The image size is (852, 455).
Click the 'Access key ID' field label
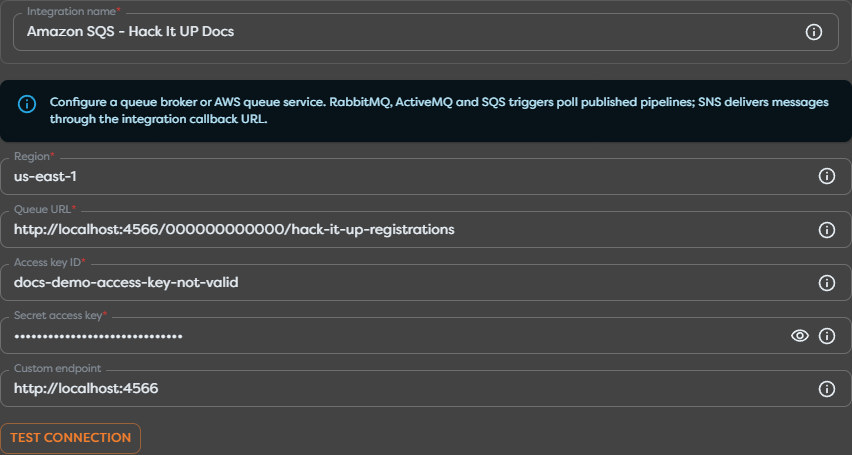tap(50, 263)
